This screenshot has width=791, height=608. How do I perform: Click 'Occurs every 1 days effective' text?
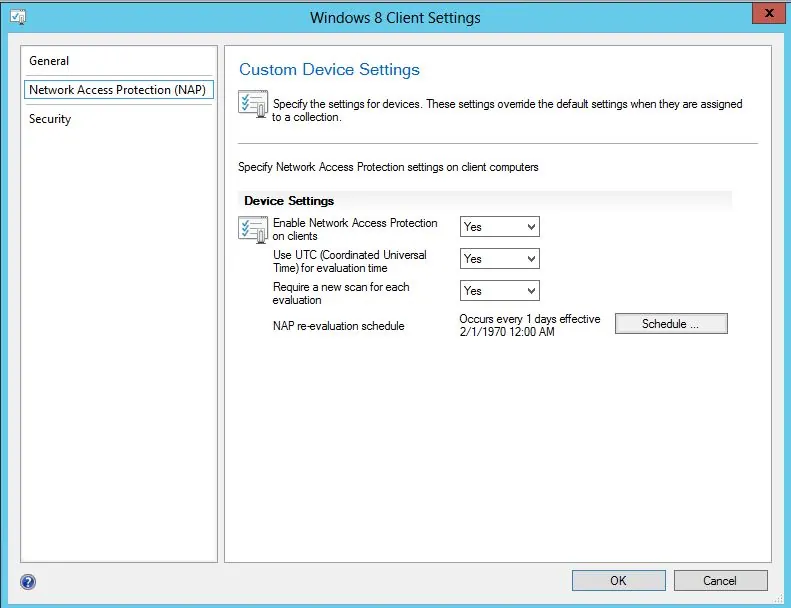[530, 319]
